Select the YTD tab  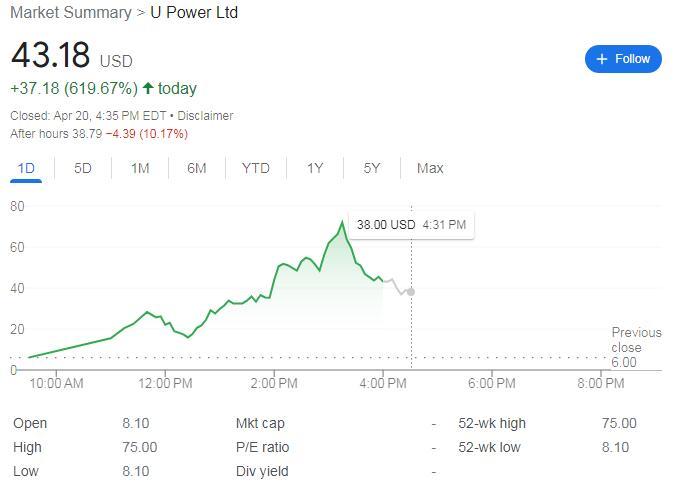click(x=256, y=168)
